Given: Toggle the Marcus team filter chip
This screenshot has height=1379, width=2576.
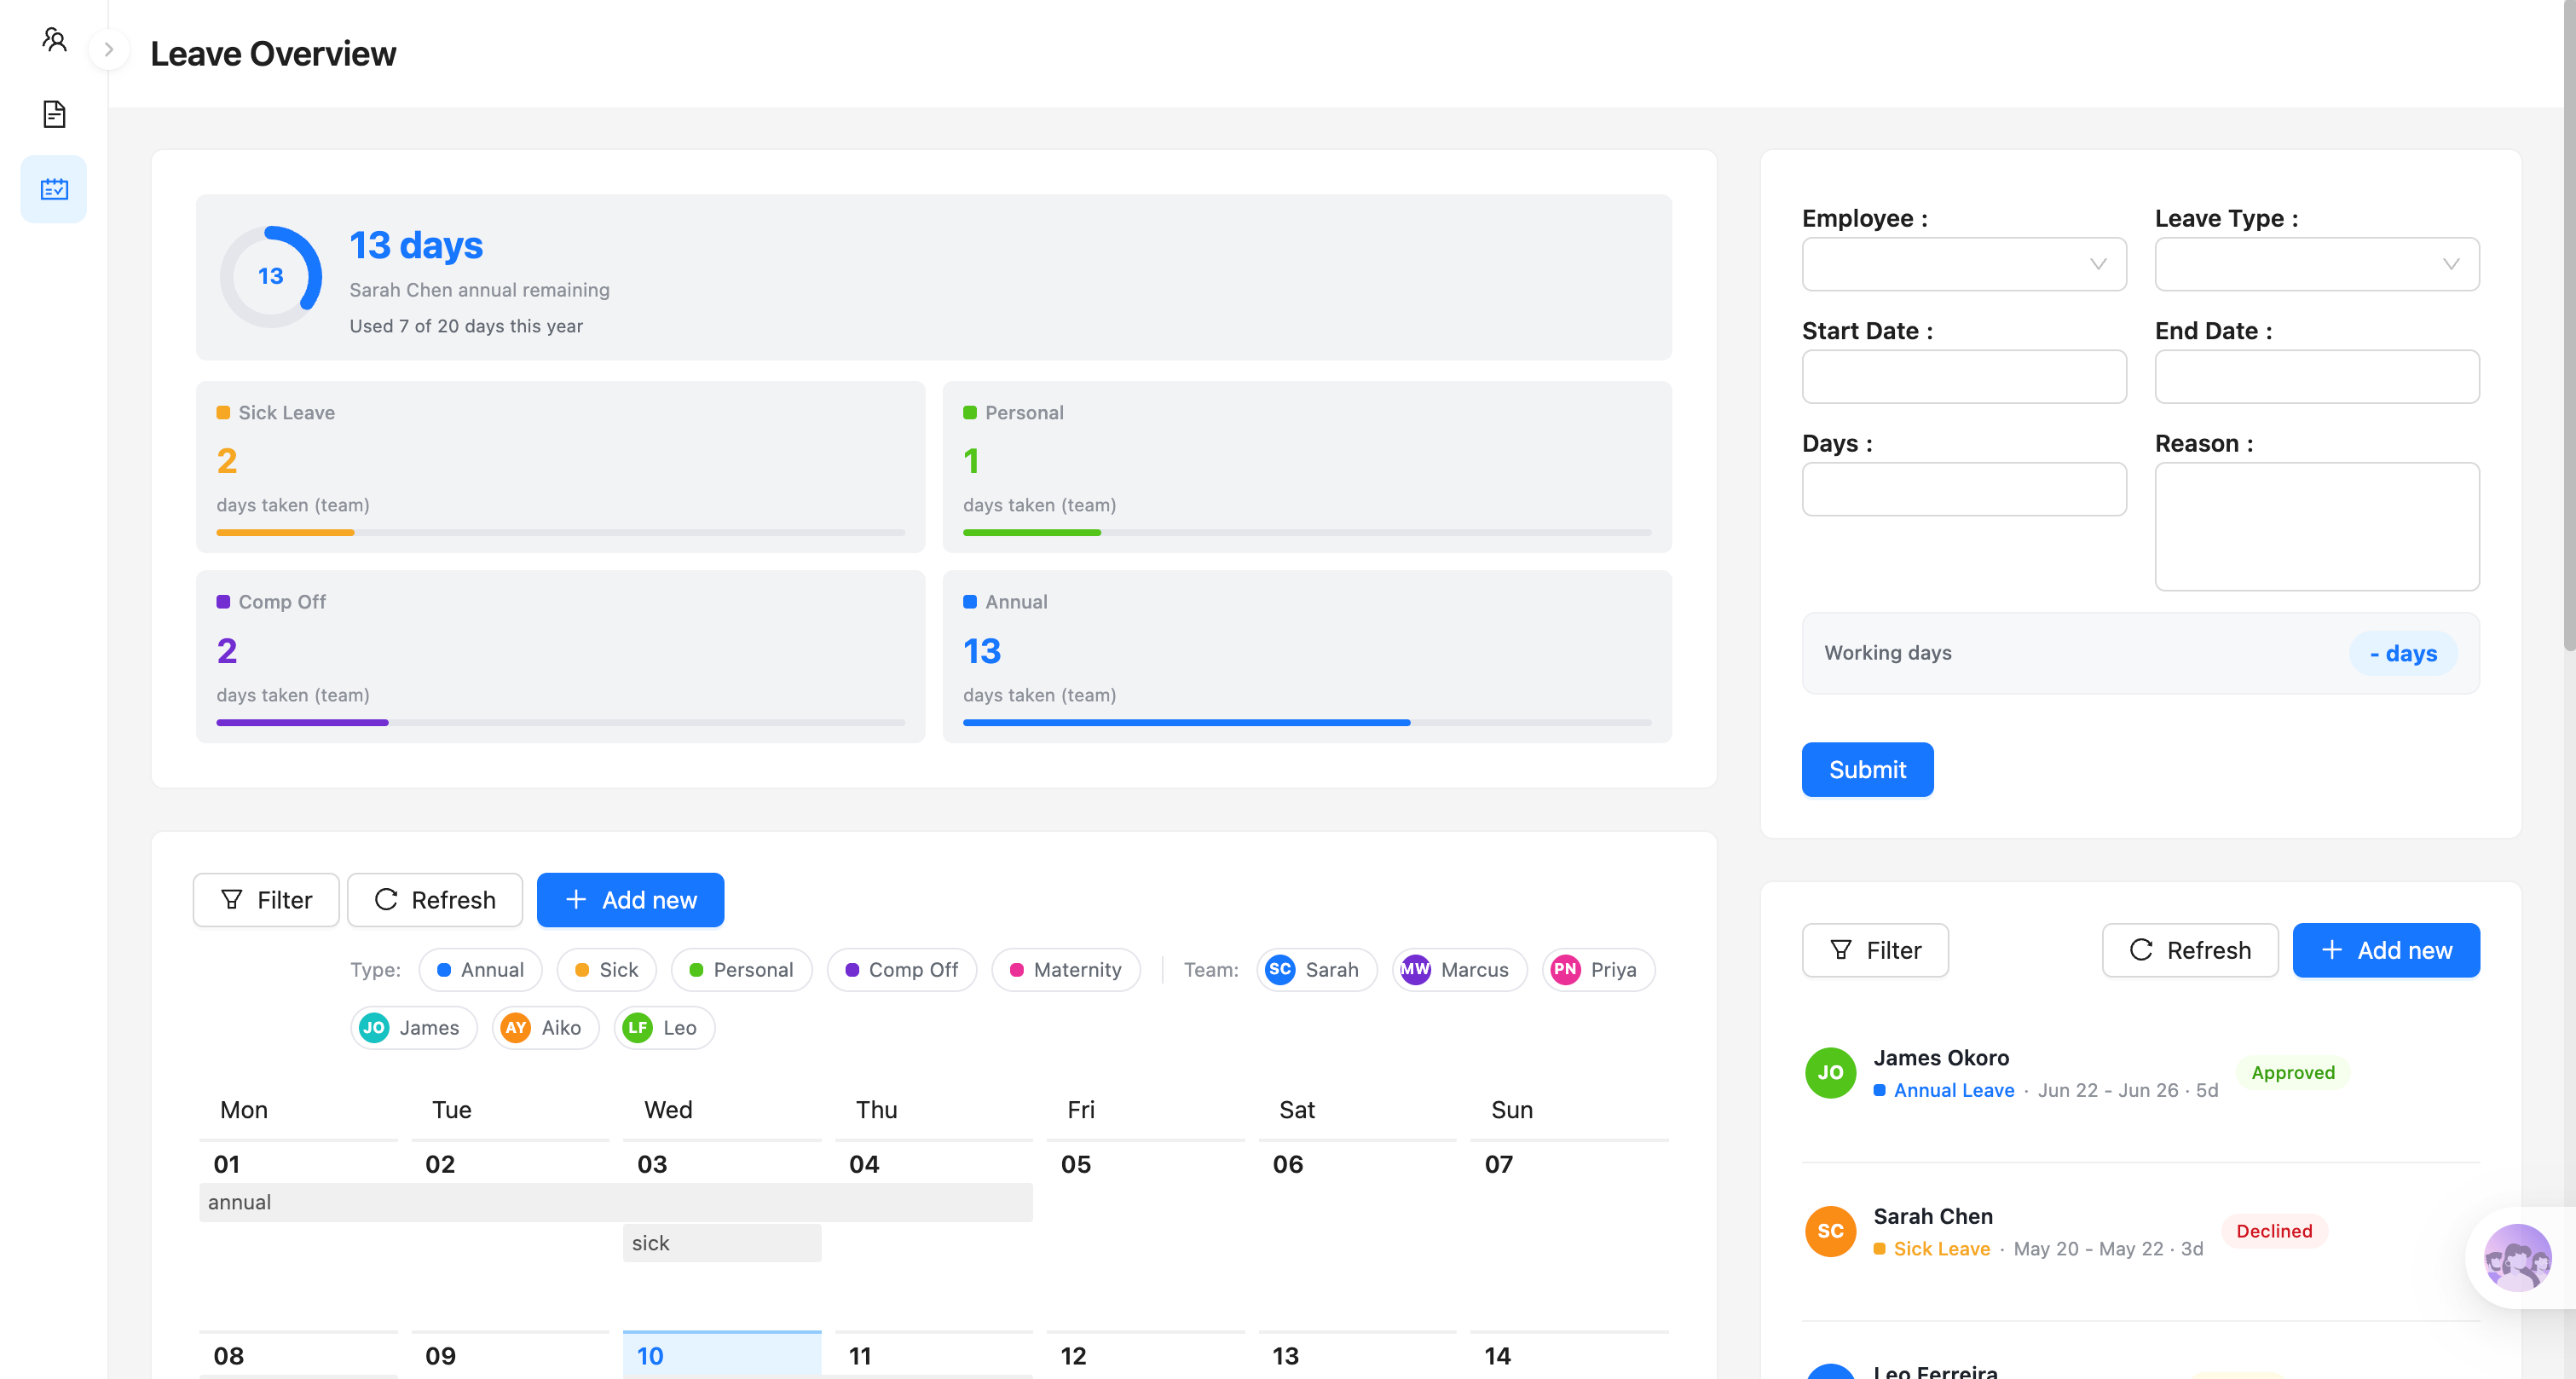Looking at the screenshot, I should 1459,970.
